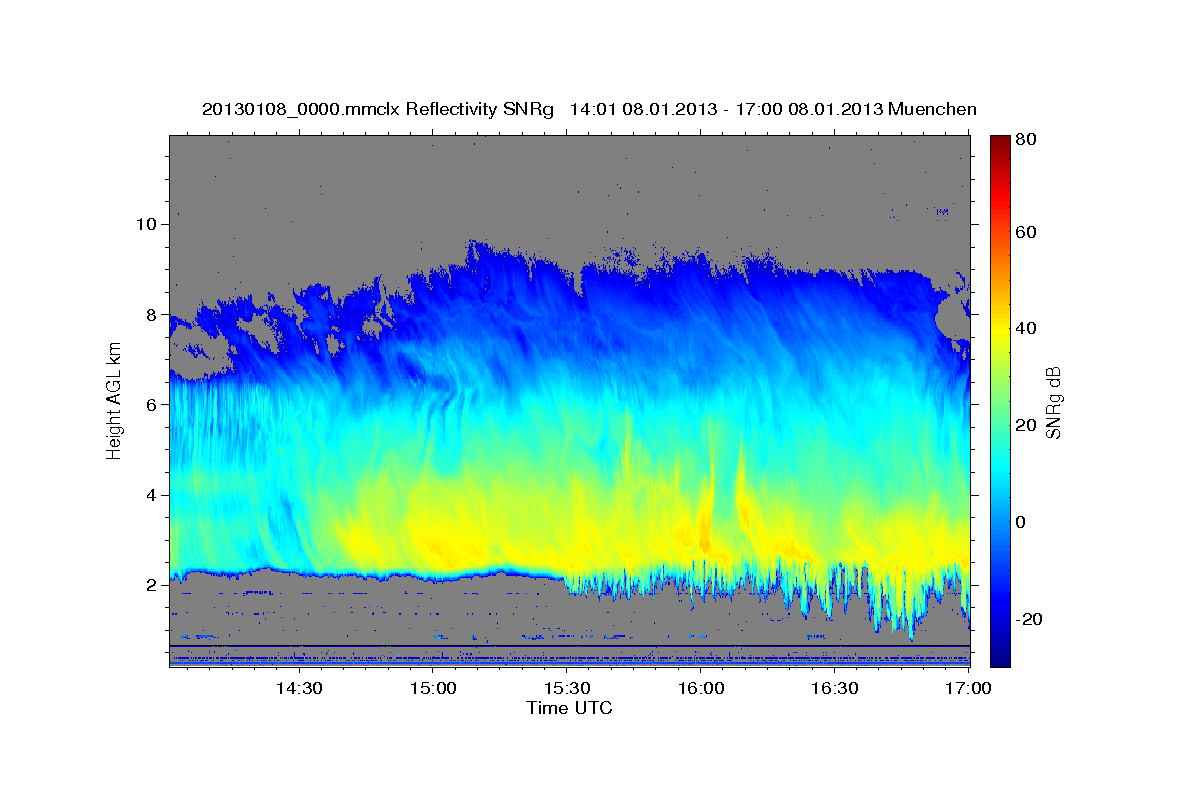Click the 17:00 time tick label

pos(968,689)
